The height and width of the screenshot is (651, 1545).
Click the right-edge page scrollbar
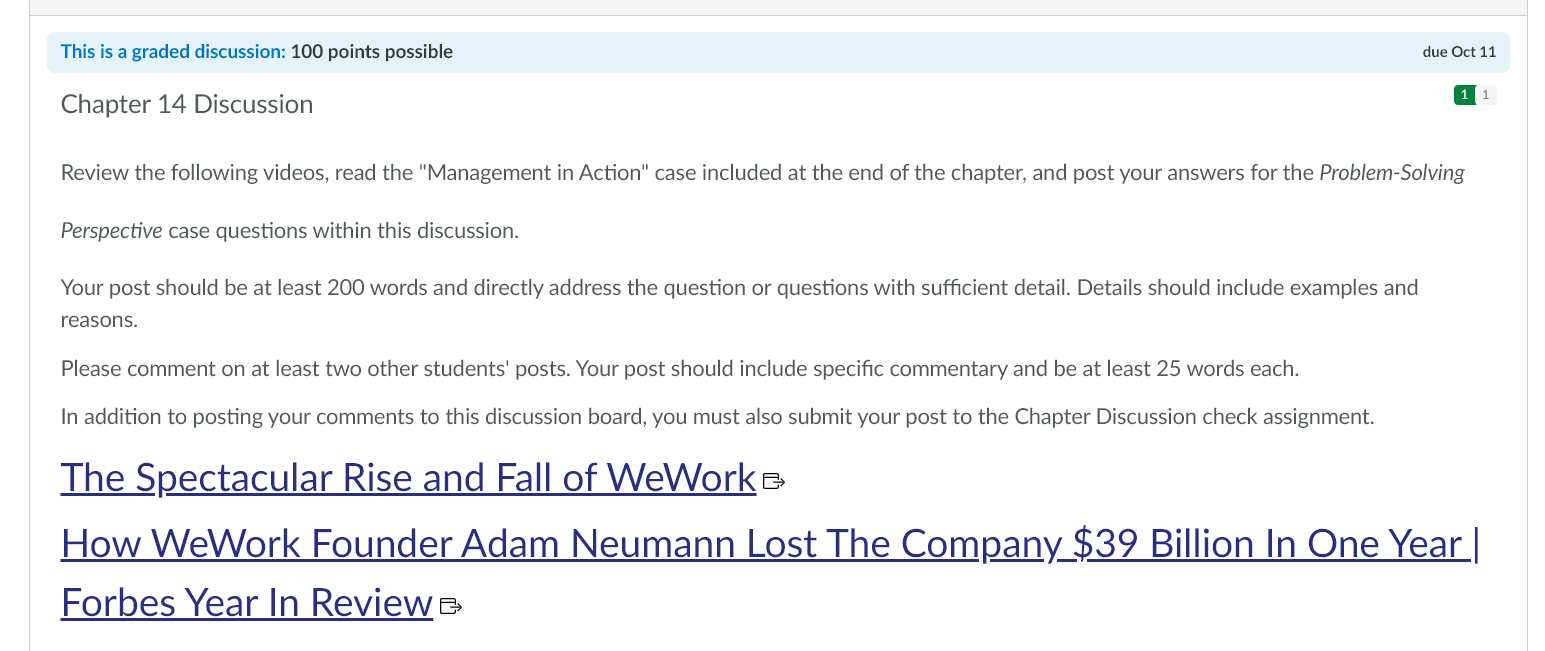(1538, 325)
